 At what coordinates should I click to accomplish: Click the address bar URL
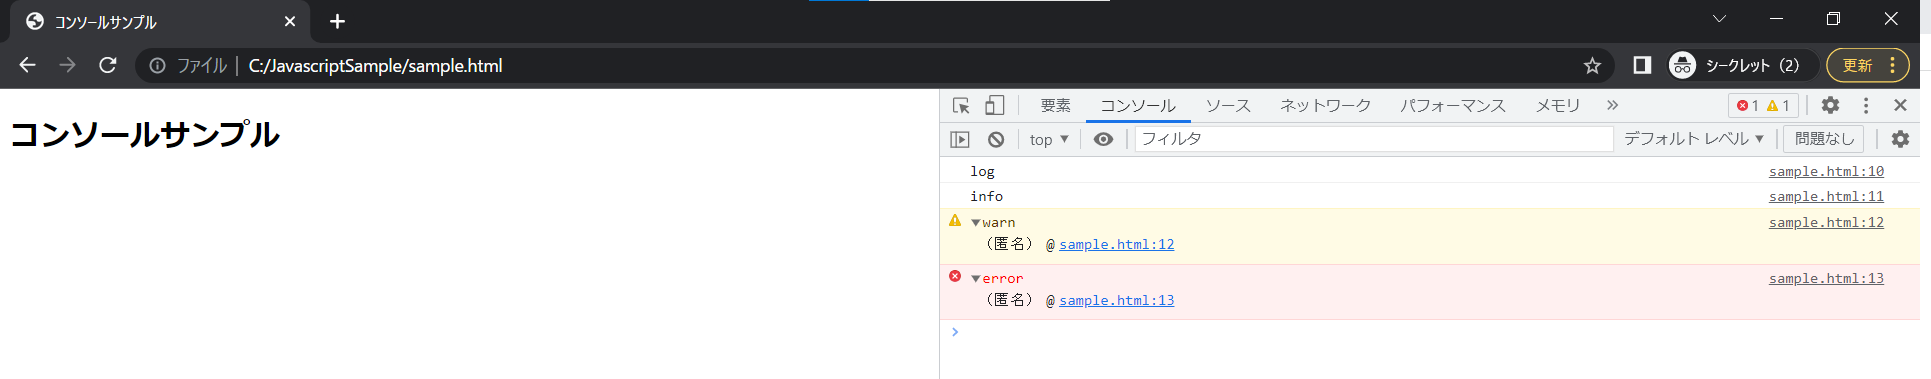tap(375, 65)
